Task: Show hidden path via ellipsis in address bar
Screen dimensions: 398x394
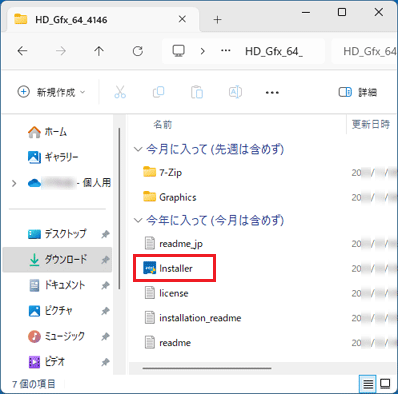Action: pyautogui.click(x=226, y=51)
